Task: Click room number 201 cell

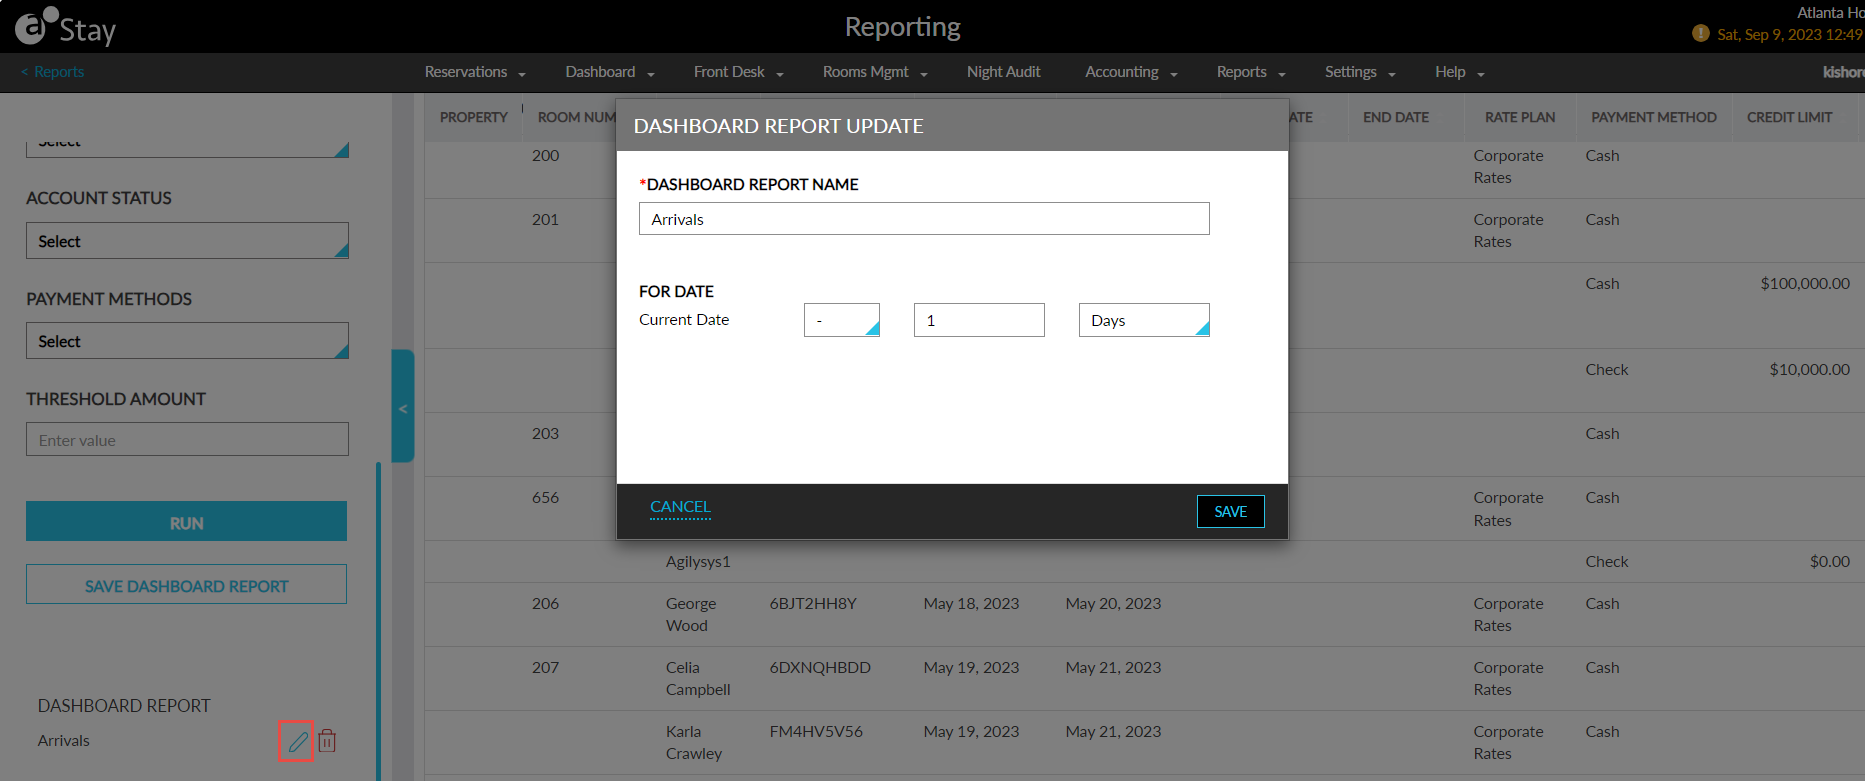Action: click(545, 219)
